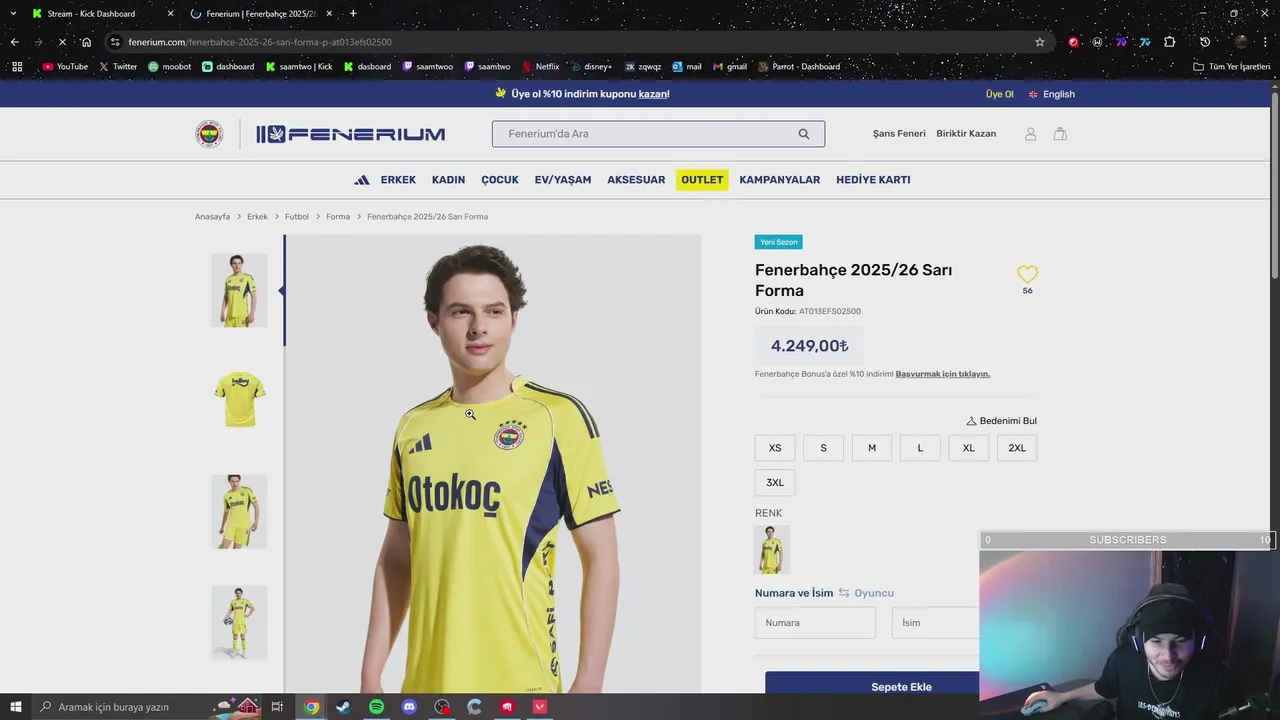Click the Bedenimi Bul size finder link
The image size is (1280, 720).
[x=1001, y=421]
